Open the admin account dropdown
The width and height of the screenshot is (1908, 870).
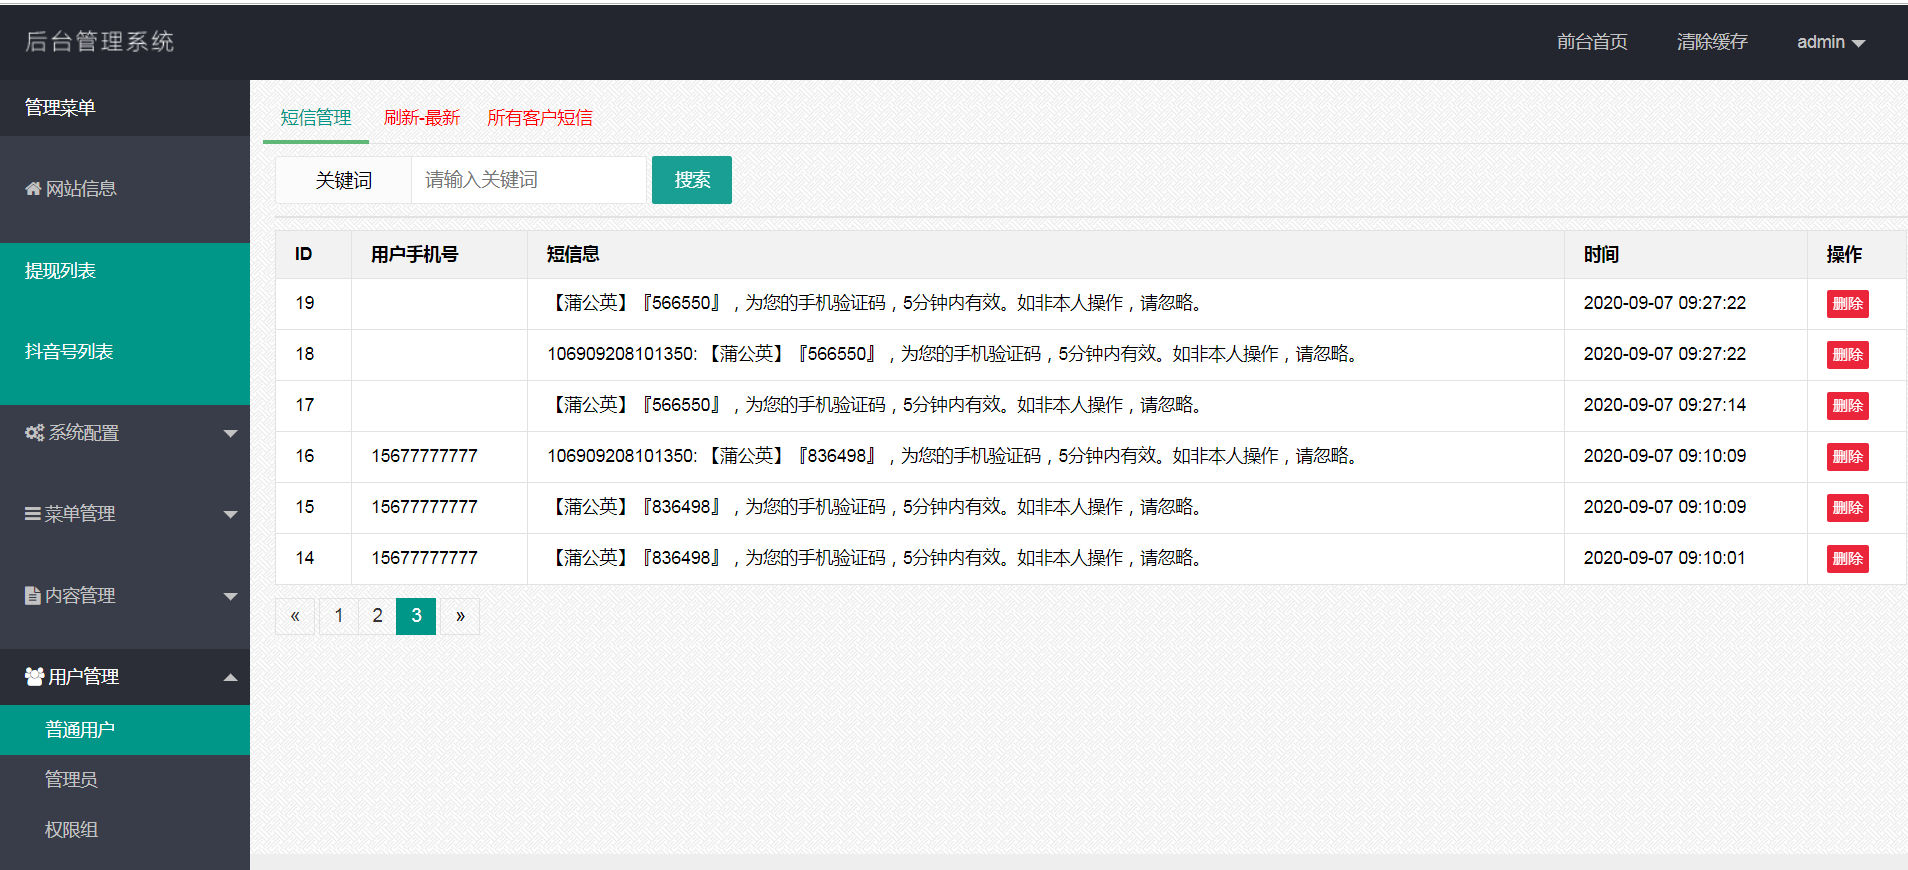click(1831, 42)
